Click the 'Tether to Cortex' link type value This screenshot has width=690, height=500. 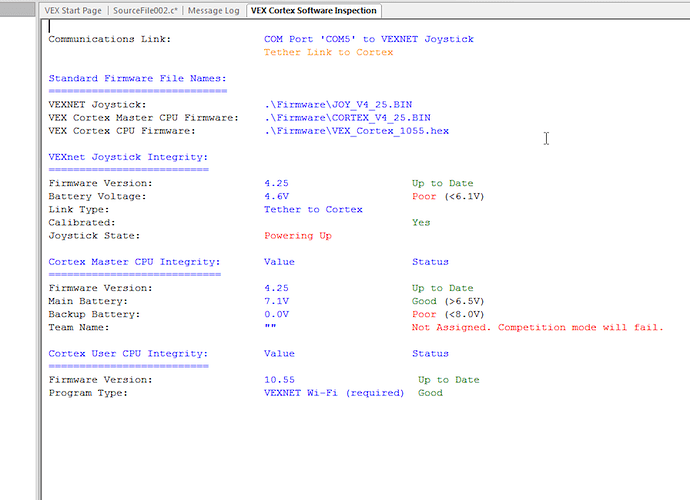(313, 210)
